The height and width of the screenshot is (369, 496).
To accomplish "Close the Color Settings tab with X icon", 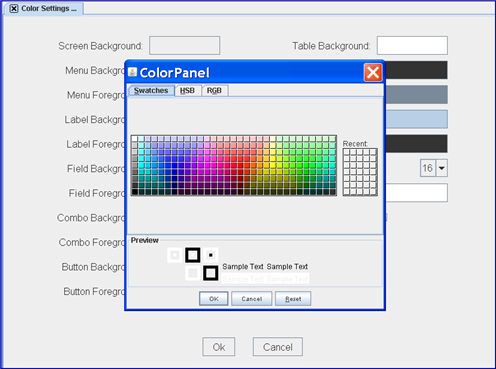I will click(x=14, y=9).
